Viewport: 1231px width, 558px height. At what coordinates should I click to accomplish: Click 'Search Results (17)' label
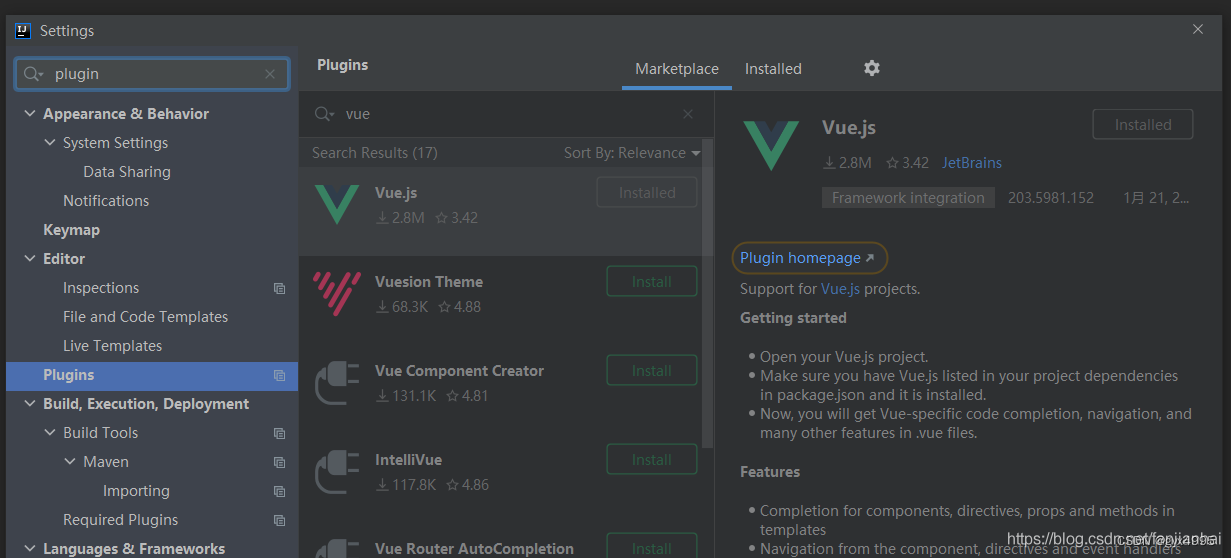click(x=375, y=153)
